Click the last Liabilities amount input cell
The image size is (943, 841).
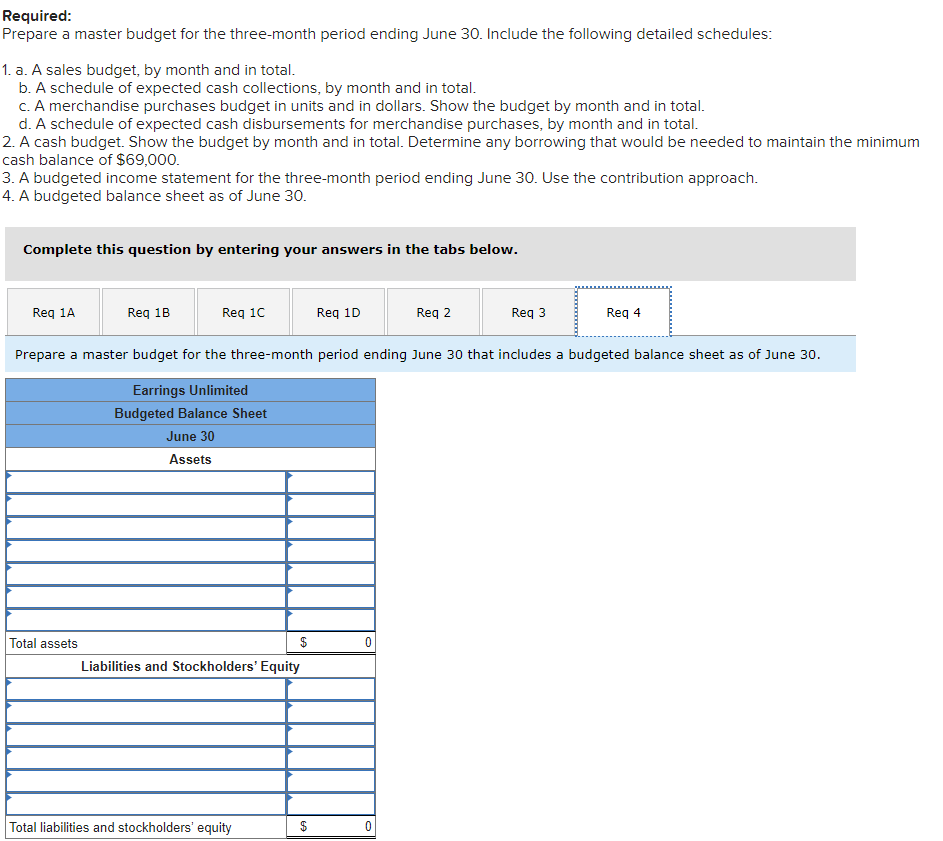[330, 804]
